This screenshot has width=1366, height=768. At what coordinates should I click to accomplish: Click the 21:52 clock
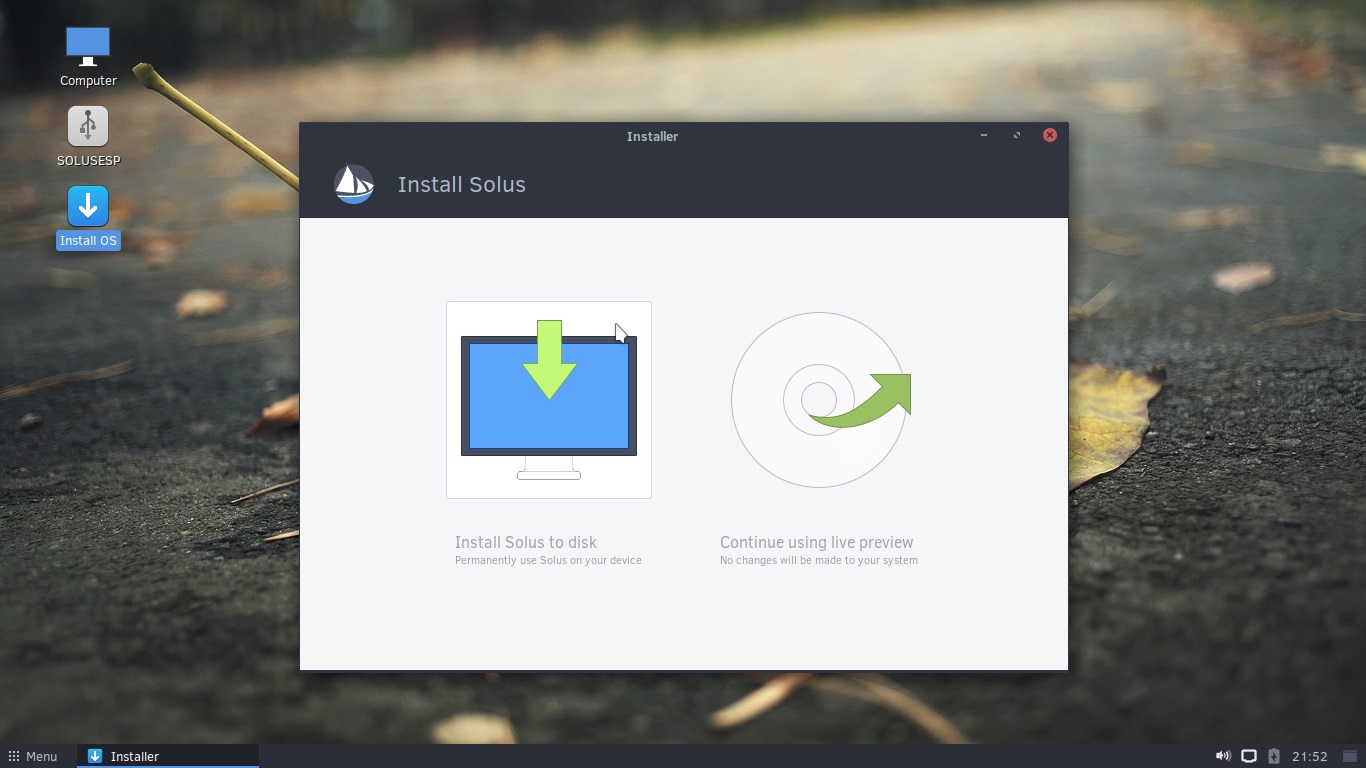[x=1310, y=757]
